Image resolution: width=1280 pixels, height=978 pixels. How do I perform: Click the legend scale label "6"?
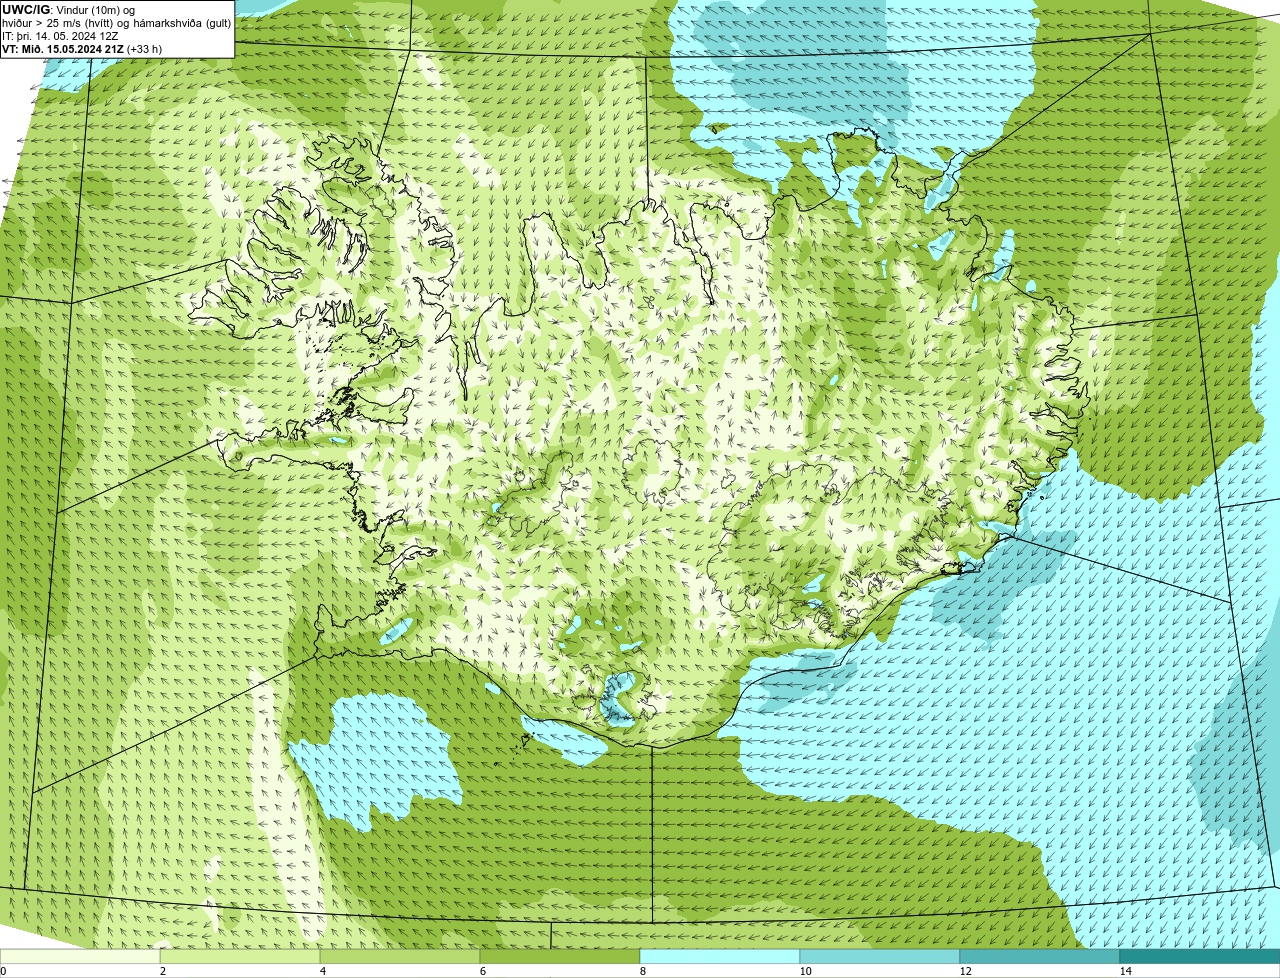click(x=482, y=971)
